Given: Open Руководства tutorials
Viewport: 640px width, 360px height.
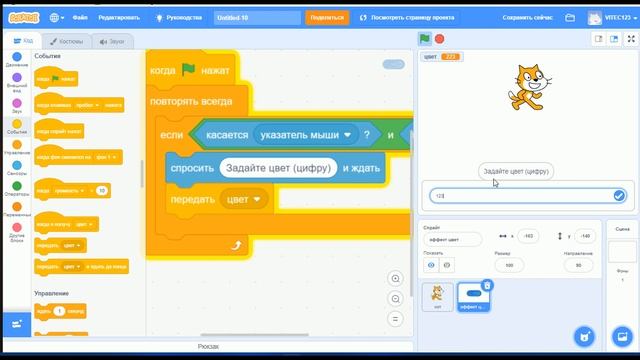Looking at the screenshot, I should pos(179,18).
